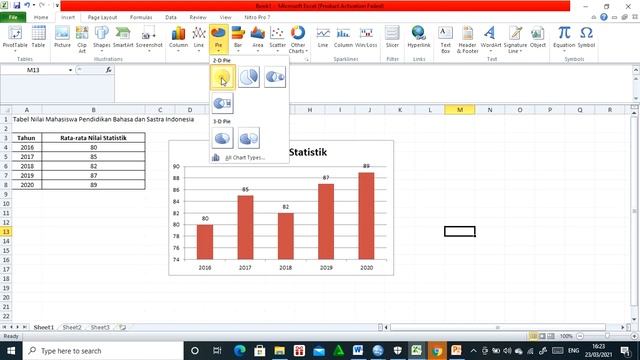Click the zoom slider in status bar

tap(607, 336)
